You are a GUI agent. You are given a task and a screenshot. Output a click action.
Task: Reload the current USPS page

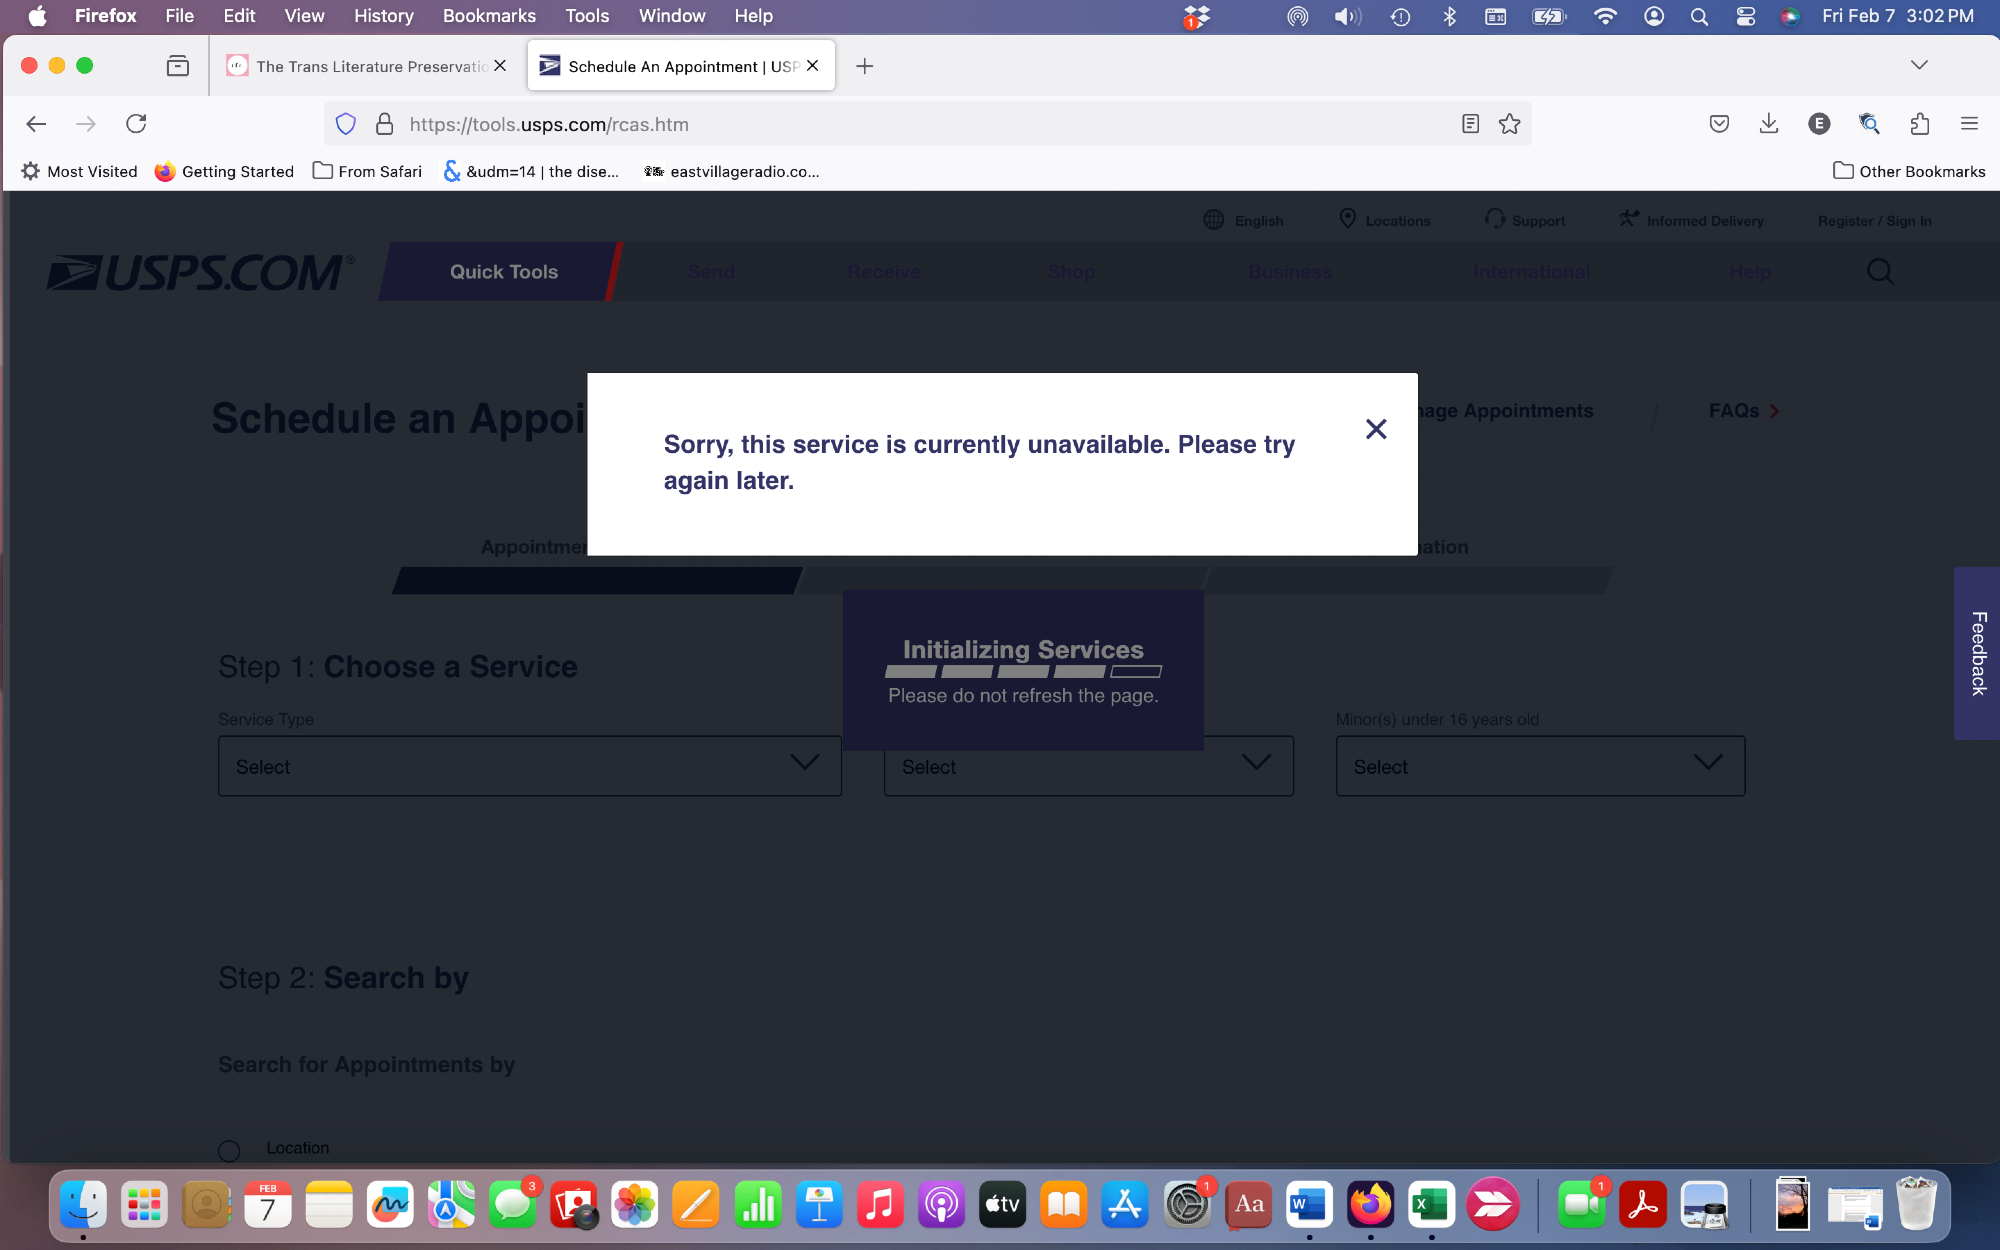click(136, 124)
